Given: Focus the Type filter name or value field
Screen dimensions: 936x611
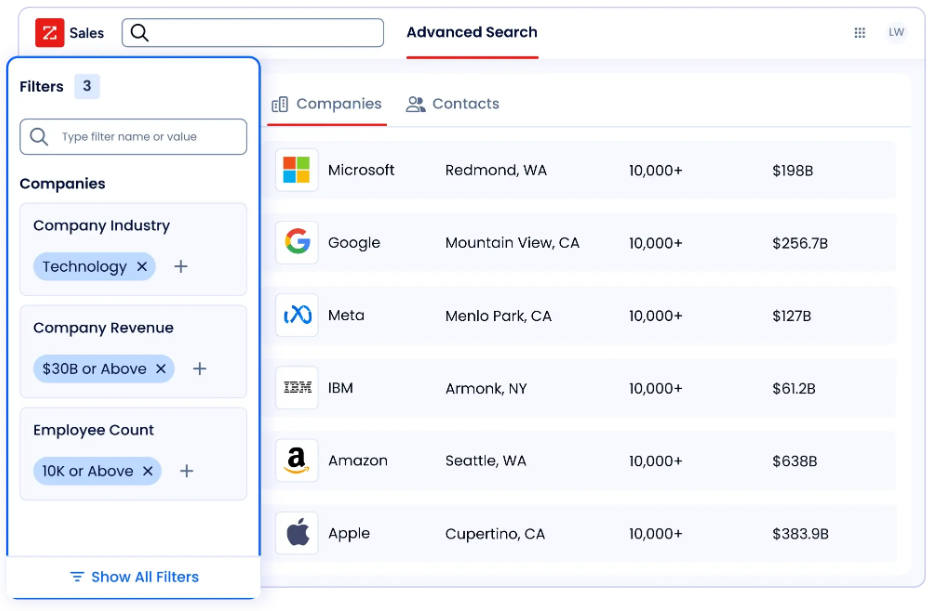Looking at the screenshot, I should [x=133, y=137].
